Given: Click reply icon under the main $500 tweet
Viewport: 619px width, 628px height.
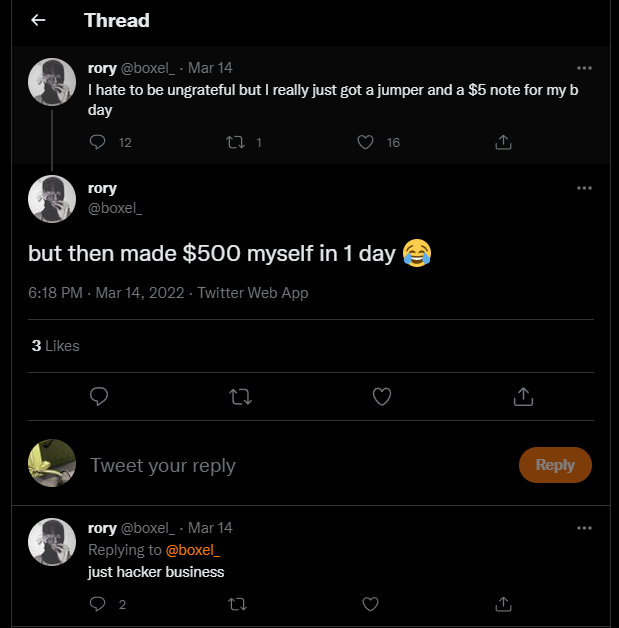Looking at the screenshot, I should tap(99, 397).
